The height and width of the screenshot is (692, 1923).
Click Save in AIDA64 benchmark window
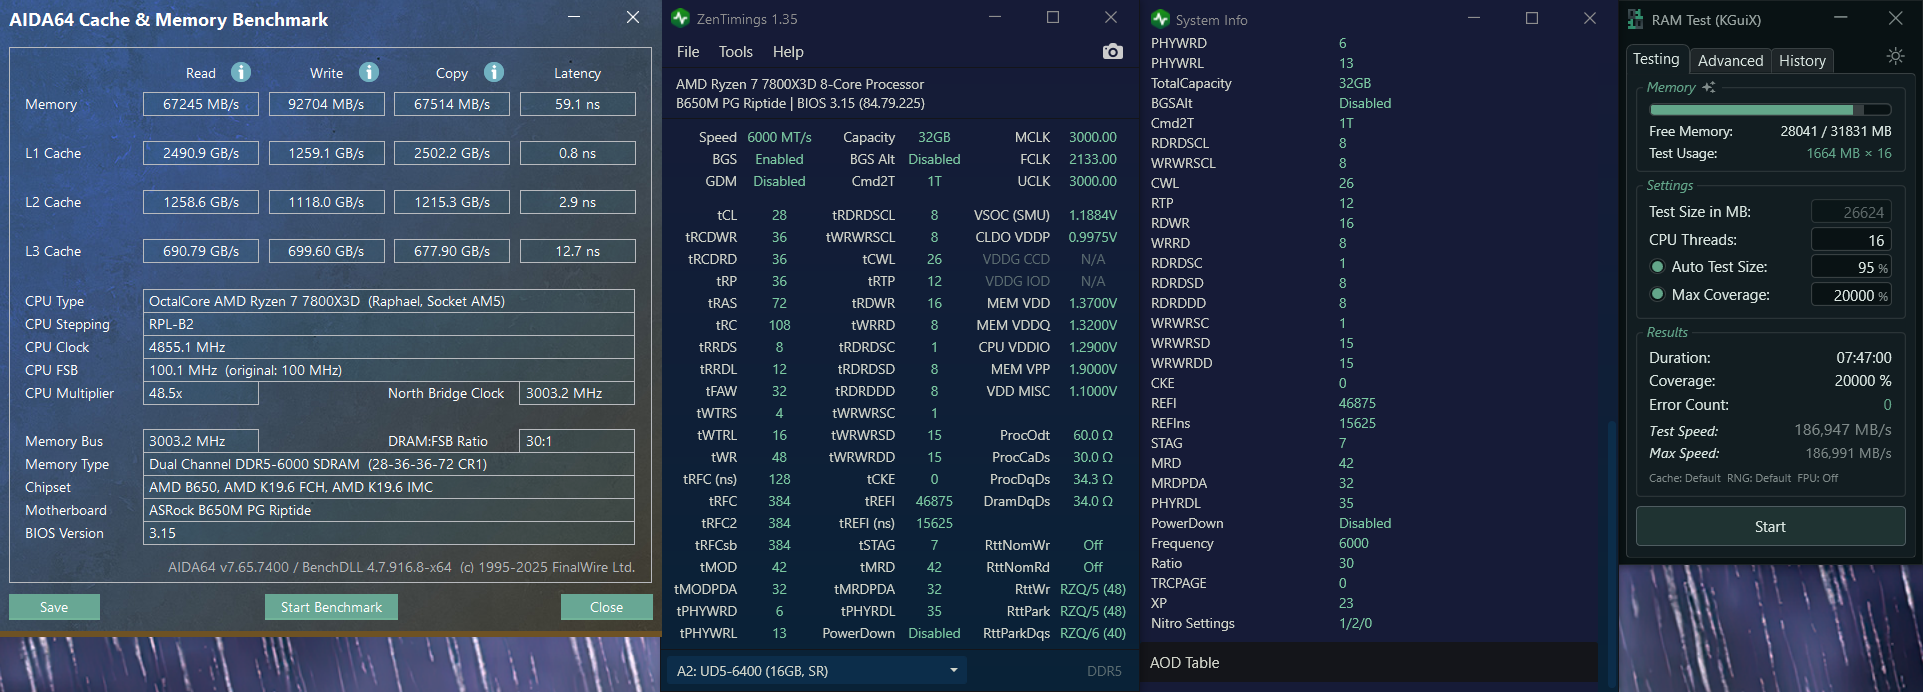(x=54, y=607)
